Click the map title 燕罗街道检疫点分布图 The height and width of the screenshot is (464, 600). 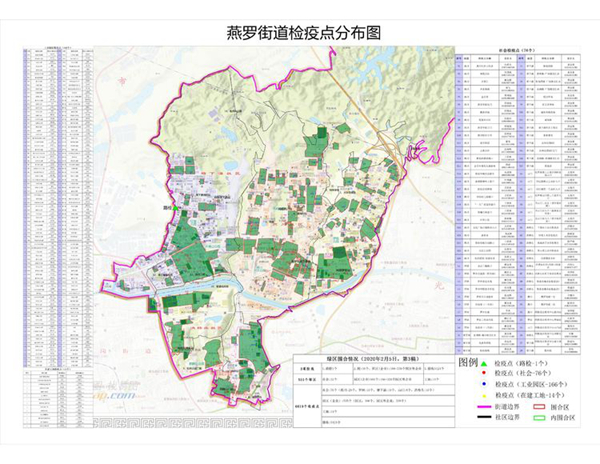(304, 33)
